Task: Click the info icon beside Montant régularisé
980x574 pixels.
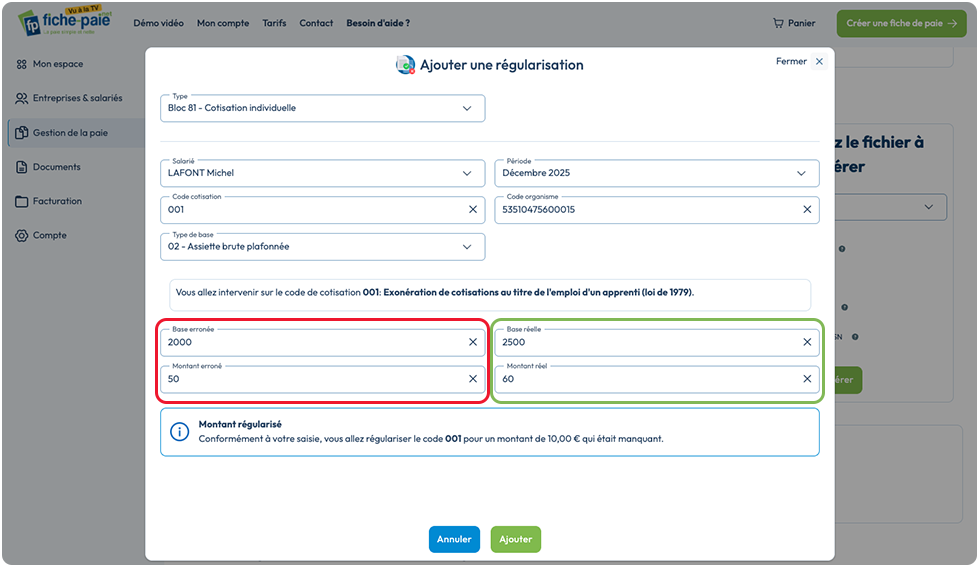Action: (179, 433)
